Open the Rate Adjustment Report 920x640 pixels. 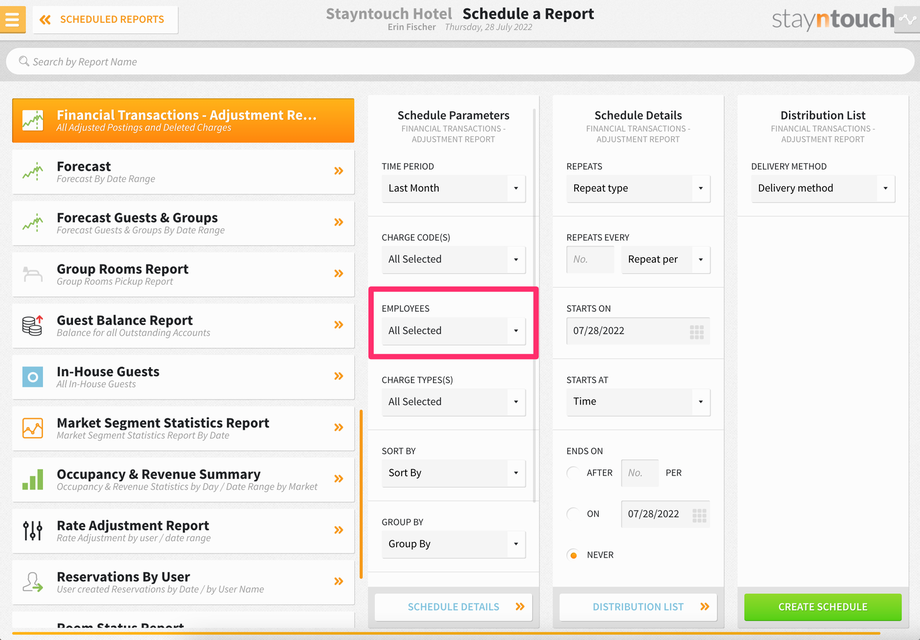pos(183,531)
